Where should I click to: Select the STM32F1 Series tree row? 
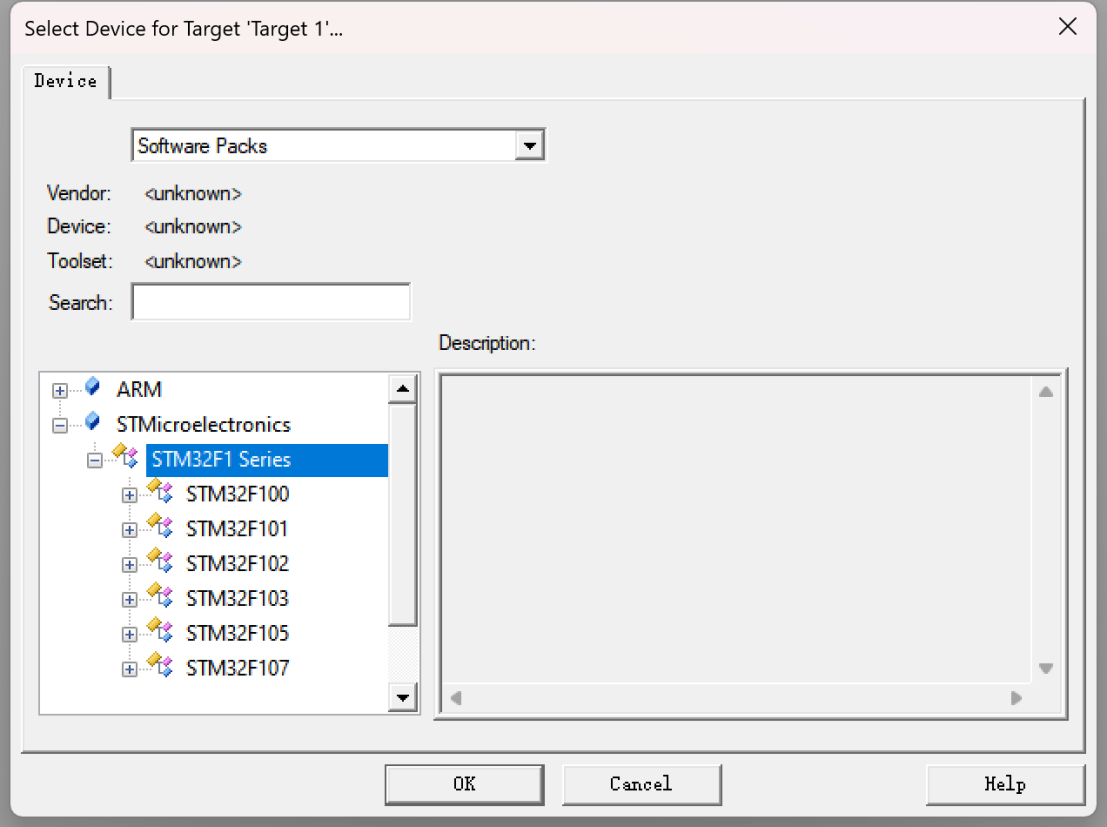(x=267, y=460)
